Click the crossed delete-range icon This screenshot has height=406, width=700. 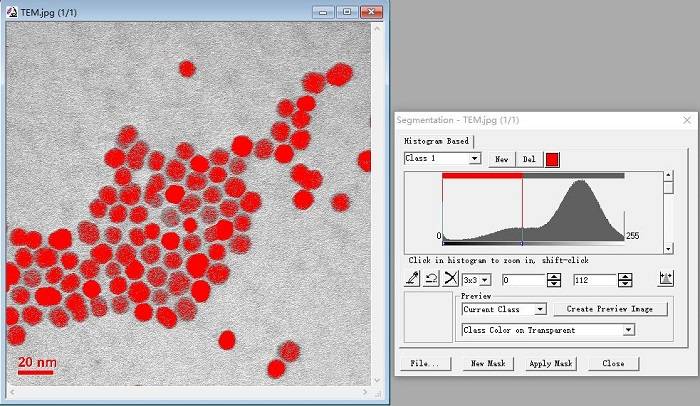[x=451, y=279]
